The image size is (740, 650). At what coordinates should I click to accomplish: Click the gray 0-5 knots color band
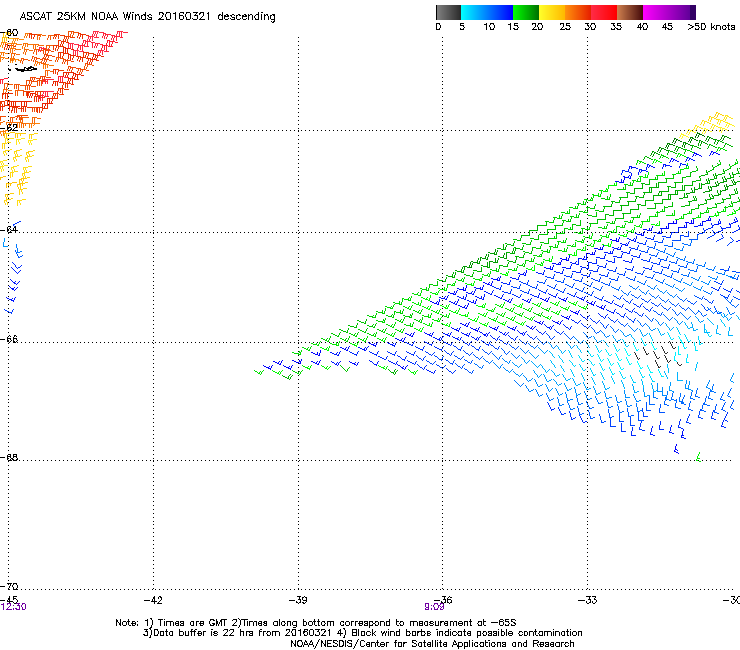coord(448,12)
